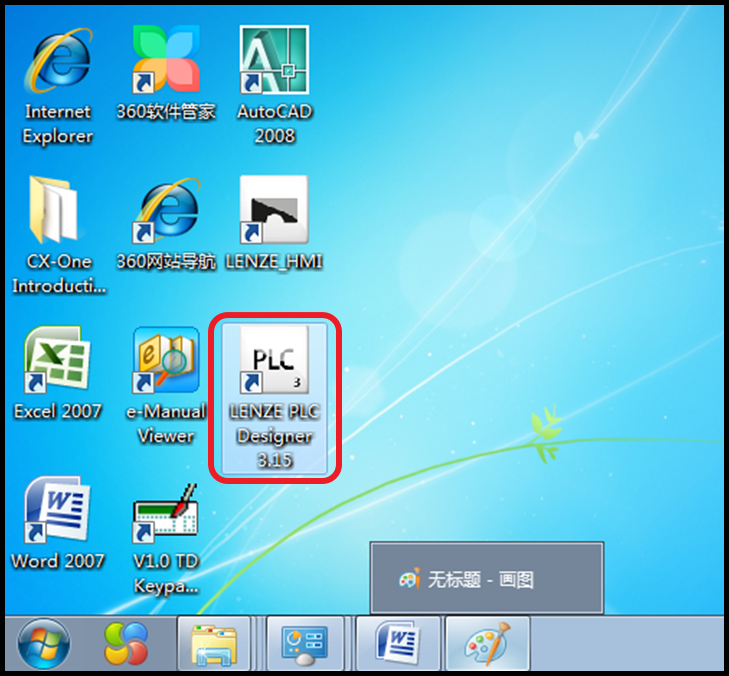Image resolution: width=729 pixels, height=676 pixels.
Task: Click the "LENZE_HMI" label text
Action: [x=274, y=261]
